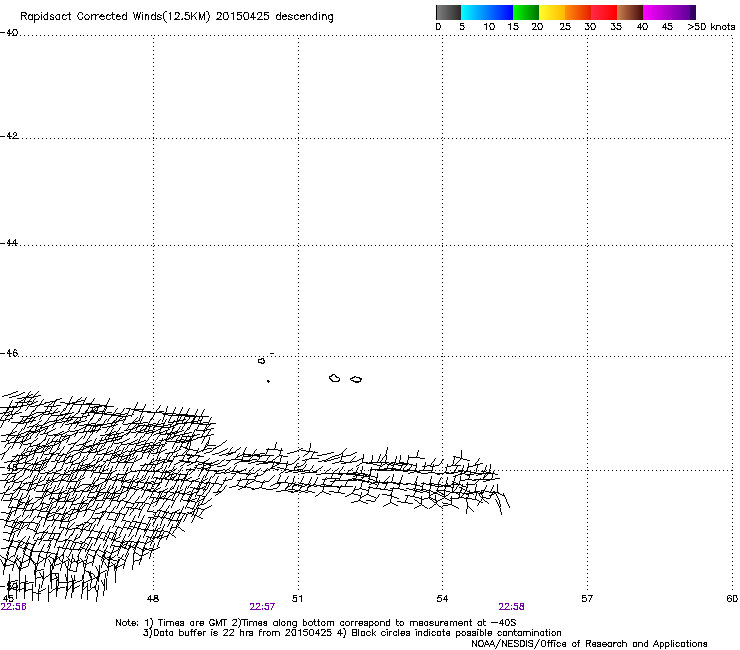Click the dark purple 45-50 knots color band

click(682, 12)
